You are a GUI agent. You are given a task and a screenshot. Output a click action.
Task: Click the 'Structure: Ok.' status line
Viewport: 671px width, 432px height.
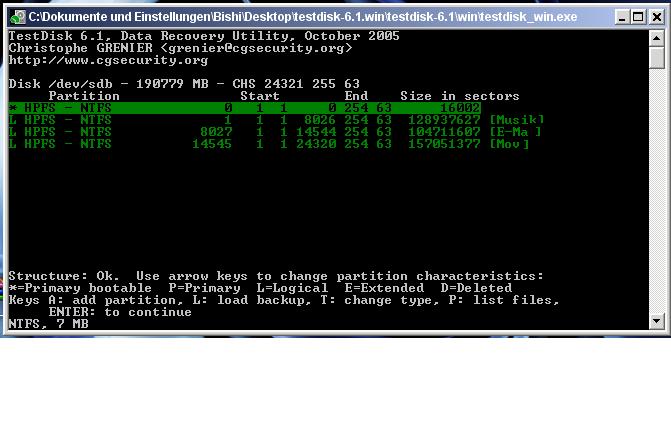click(276, 276)
